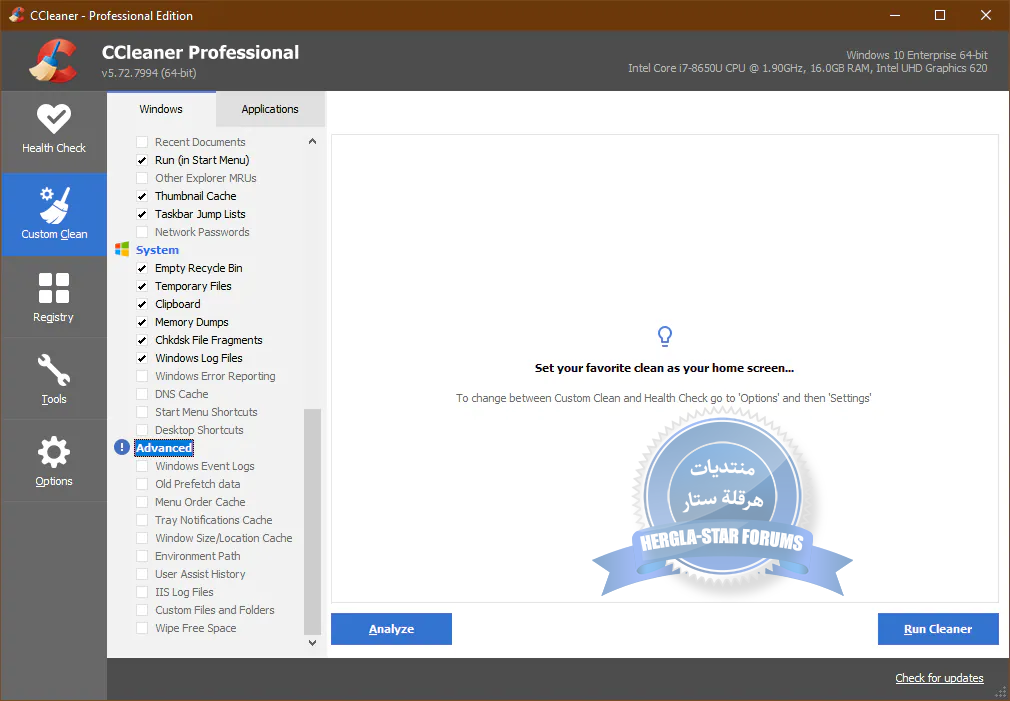Enable Other Explorer MRUs checkbox

click(x=142, y=178)
